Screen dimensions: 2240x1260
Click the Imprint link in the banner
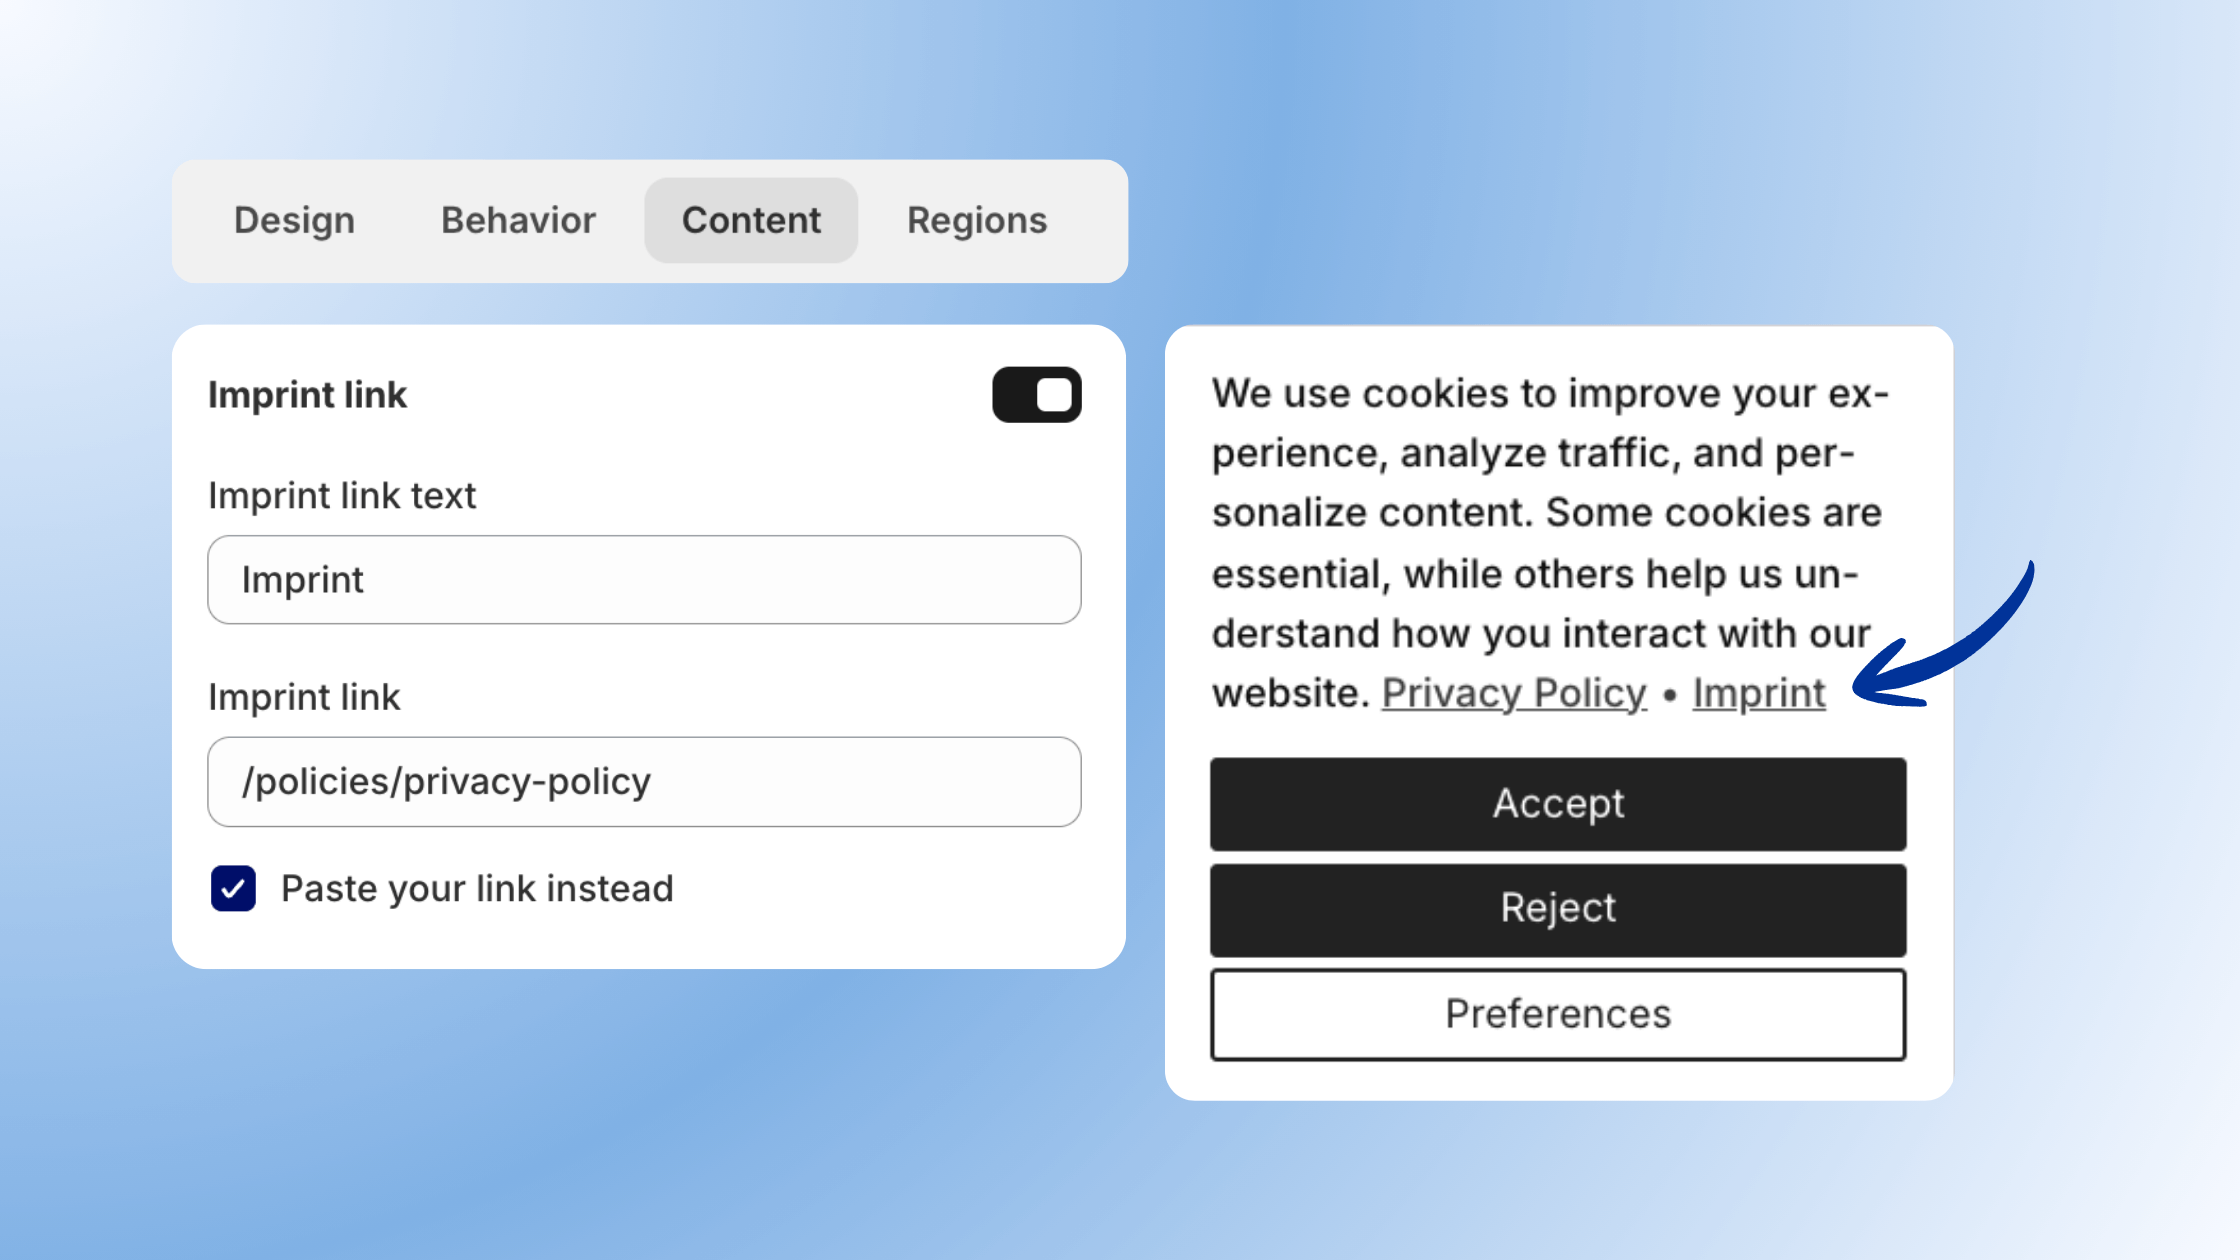(1758, 692)
